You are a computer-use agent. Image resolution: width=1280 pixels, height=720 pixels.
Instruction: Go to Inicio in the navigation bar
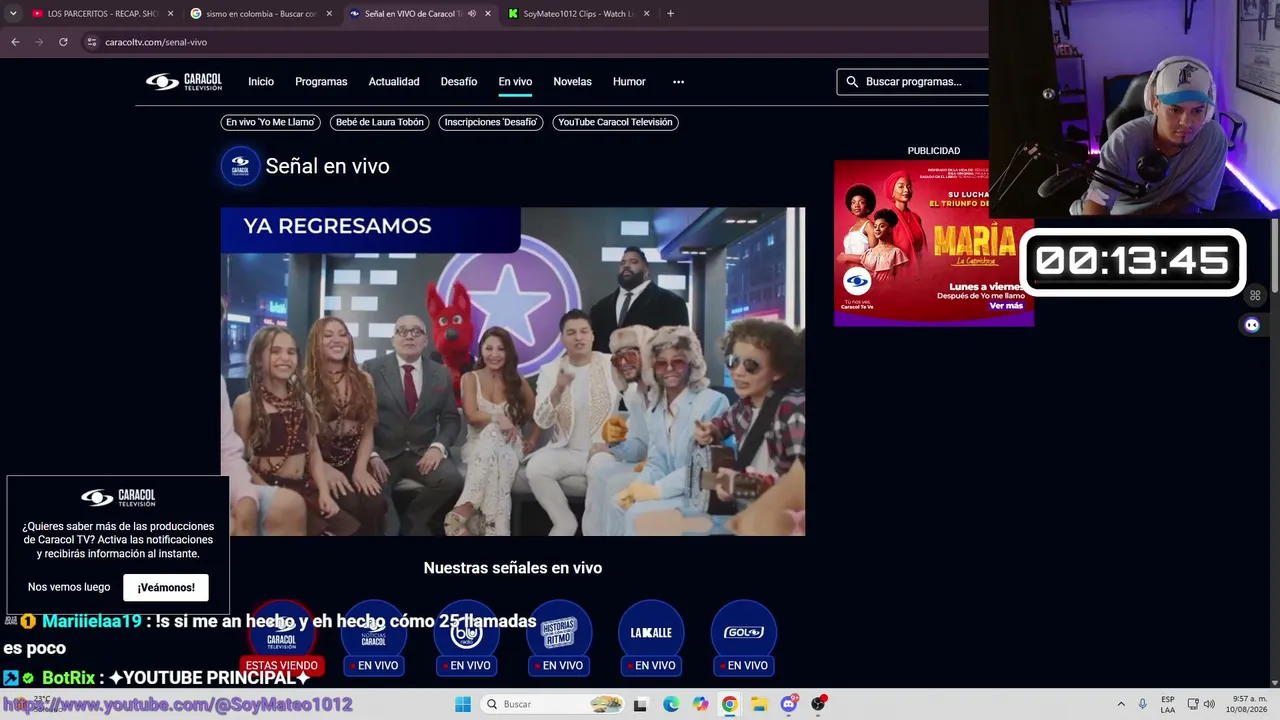pos(261,82)
